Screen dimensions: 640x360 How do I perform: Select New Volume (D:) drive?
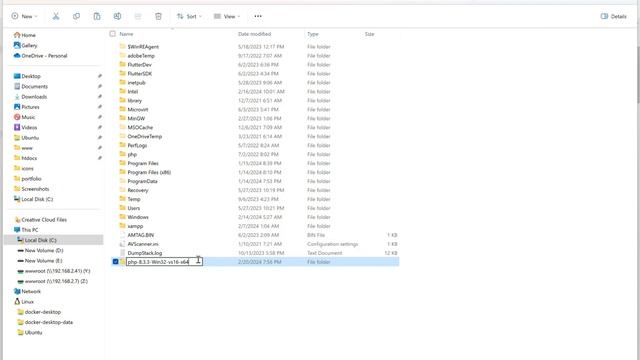point(40,250)
